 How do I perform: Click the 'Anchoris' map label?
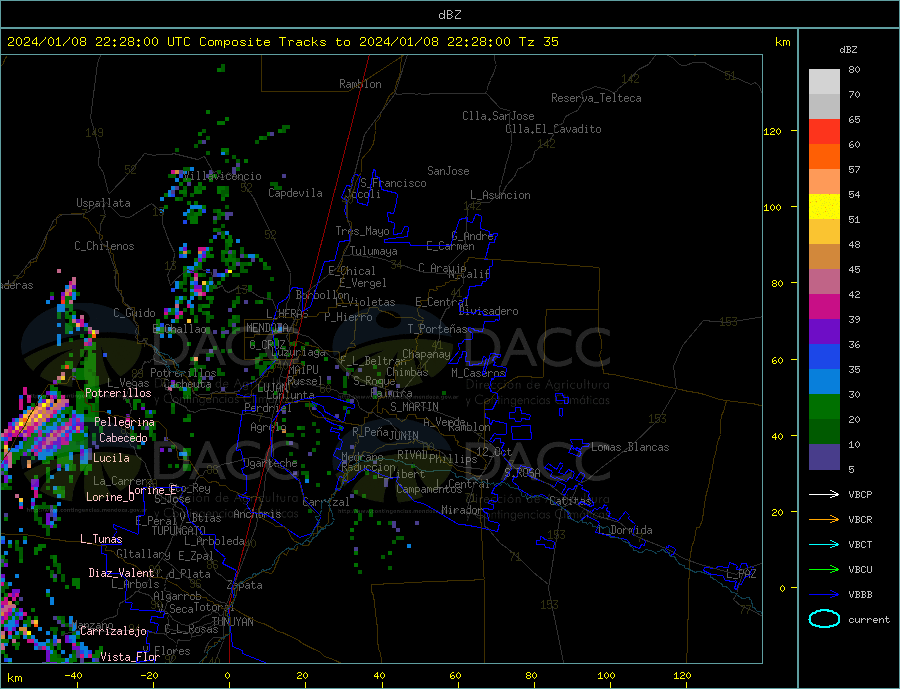point(257,514)
